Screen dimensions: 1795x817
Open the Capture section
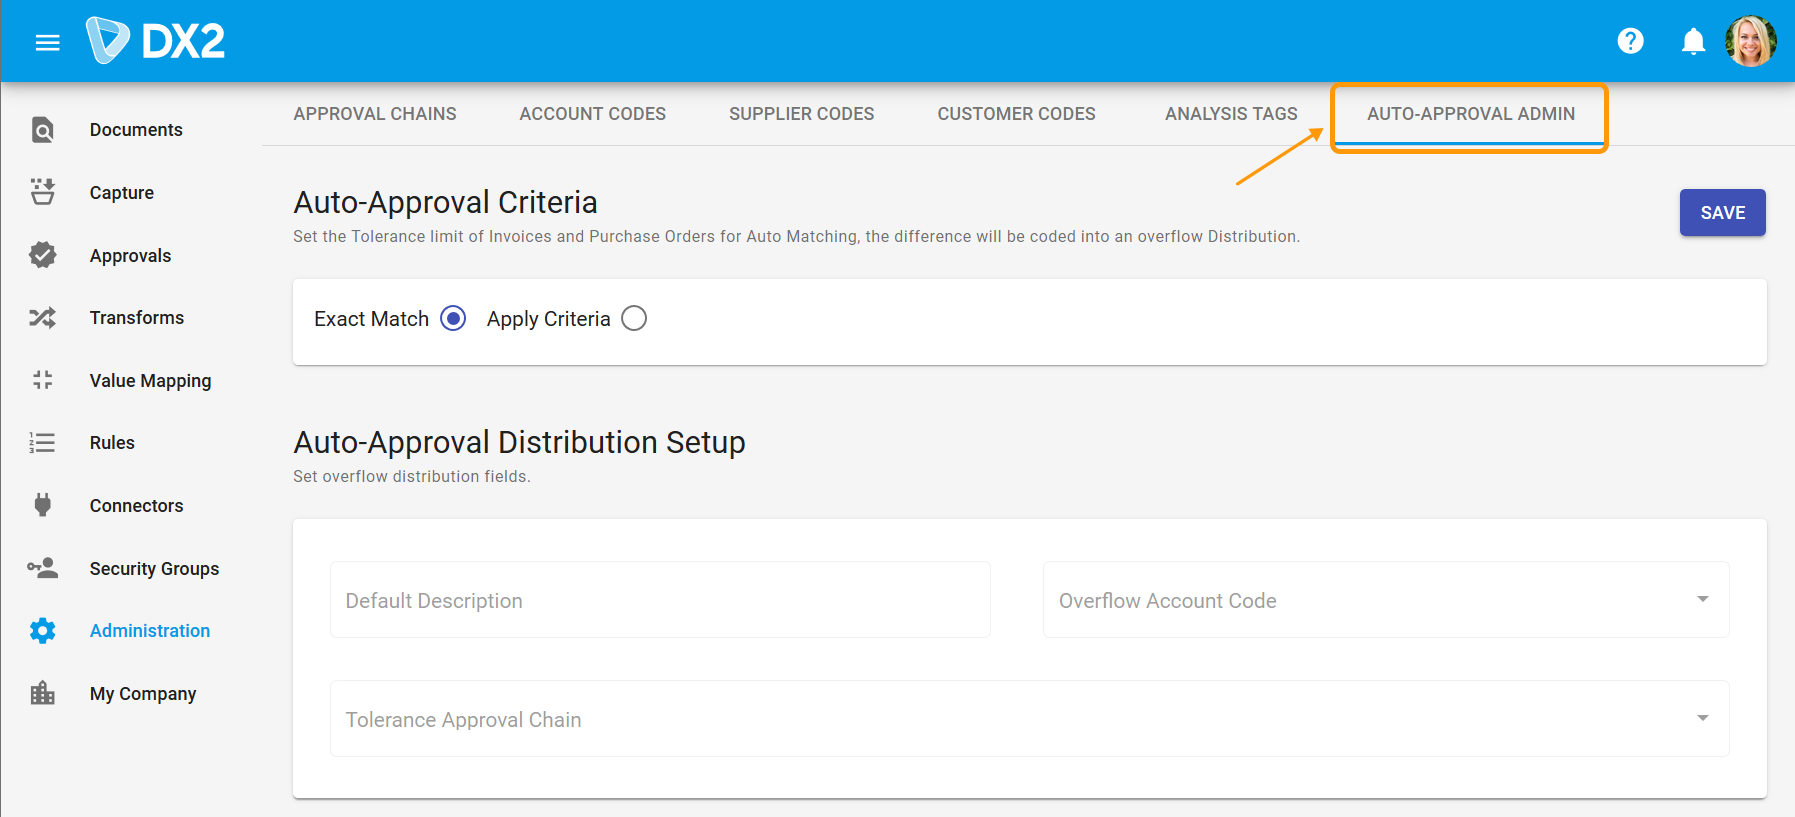tap(122, 193)
